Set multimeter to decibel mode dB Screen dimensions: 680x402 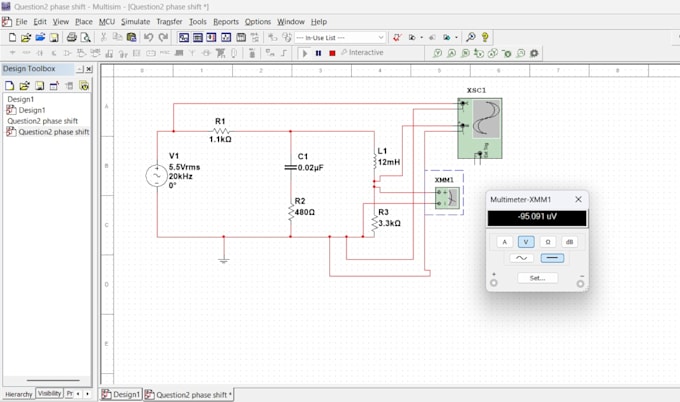(x=569, y=242)
